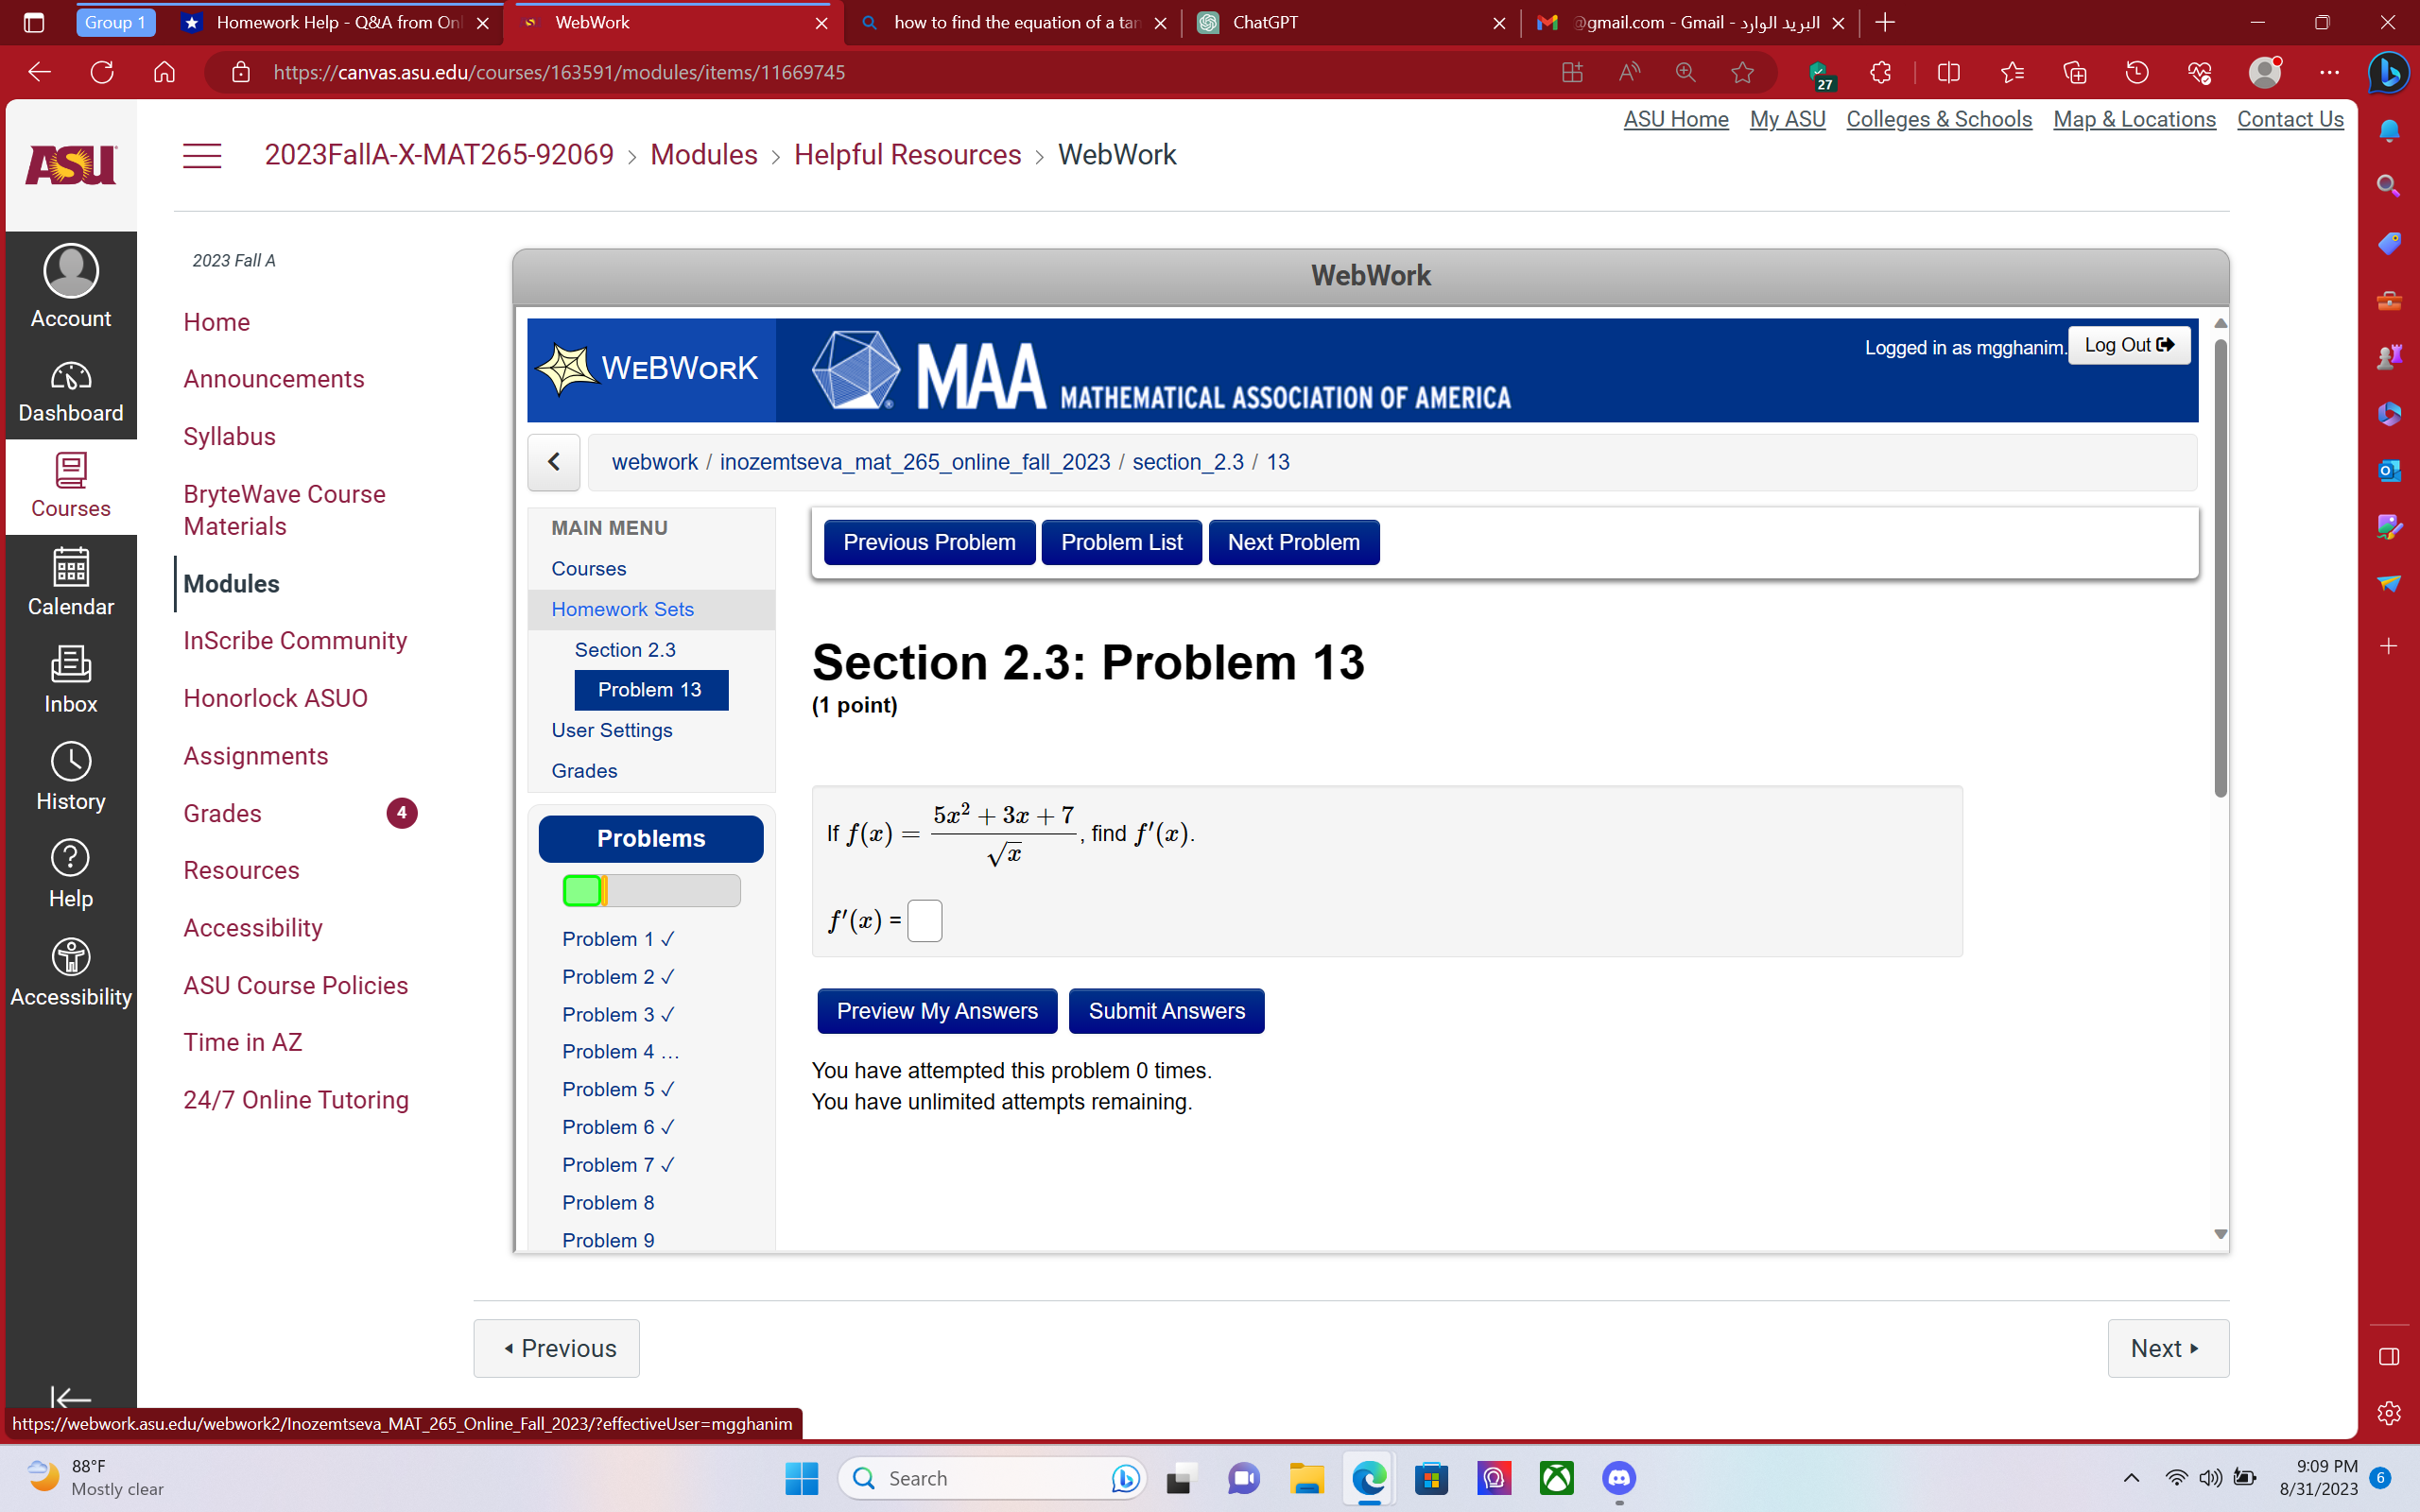Click the Submit Answers button

tap(1166, 1010)
